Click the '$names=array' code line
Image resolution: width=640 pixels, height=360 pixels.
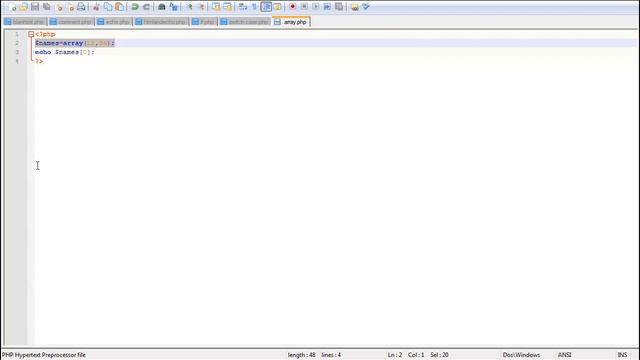pos(75,43)
